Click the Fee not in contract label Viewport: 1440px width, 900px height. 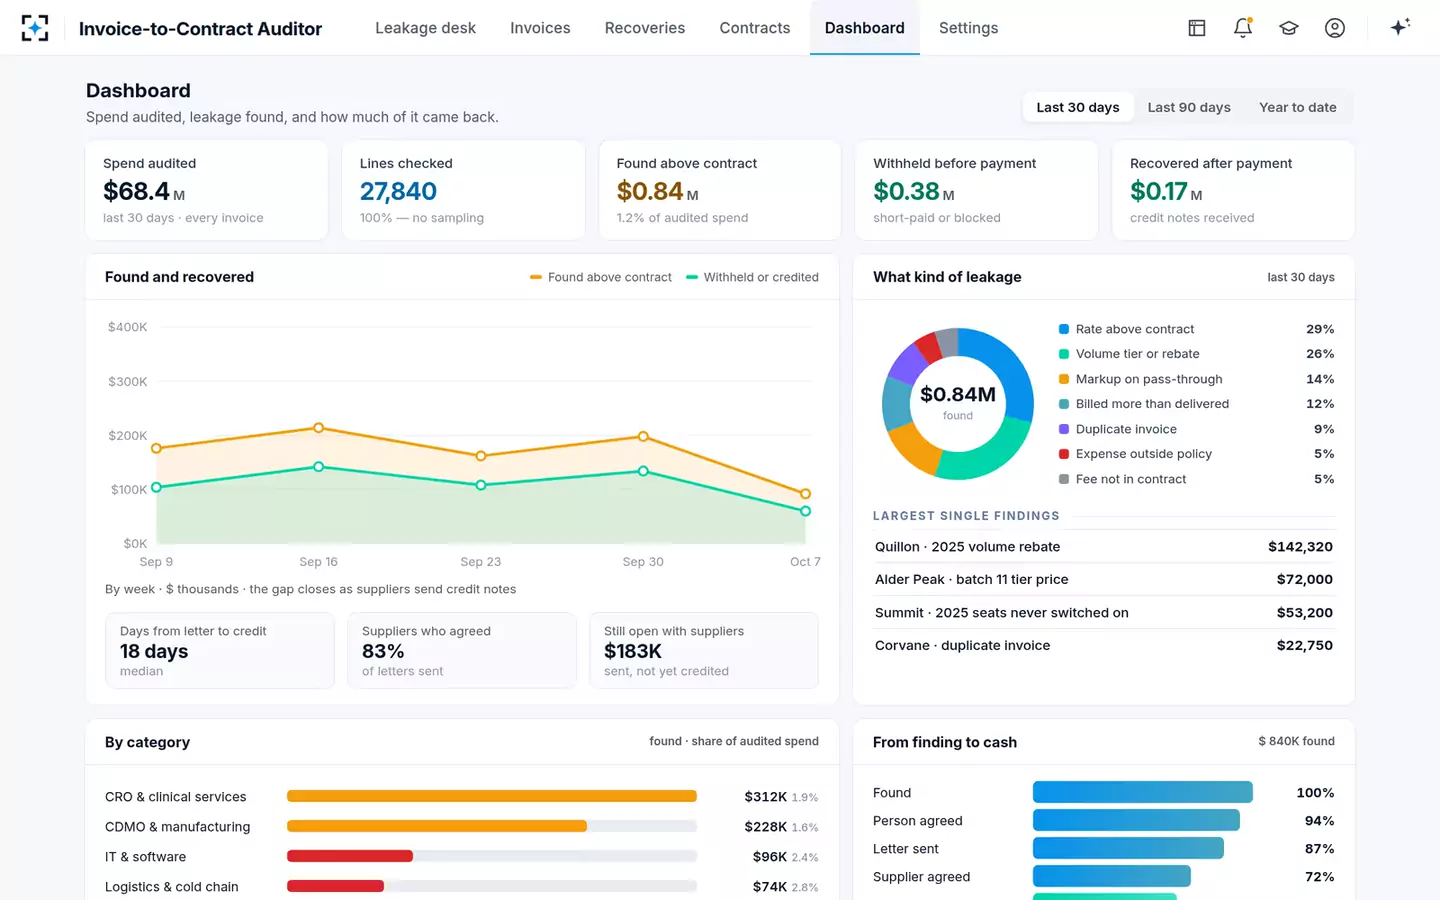pos(1131,479)
